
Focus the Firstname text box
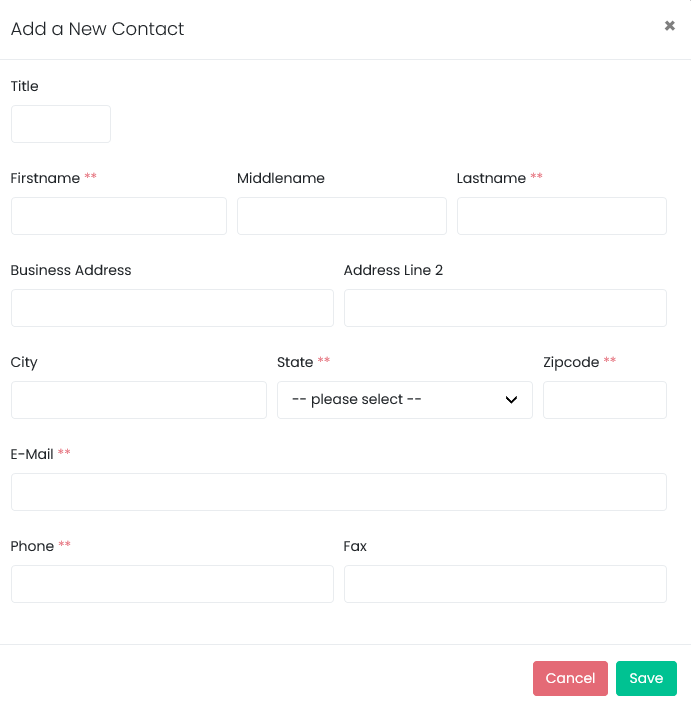119,216
